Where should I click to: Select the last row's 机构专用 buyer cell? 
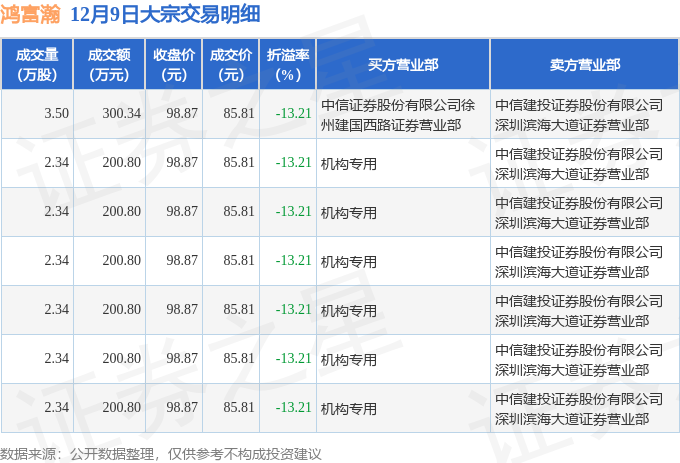[349, 408]
